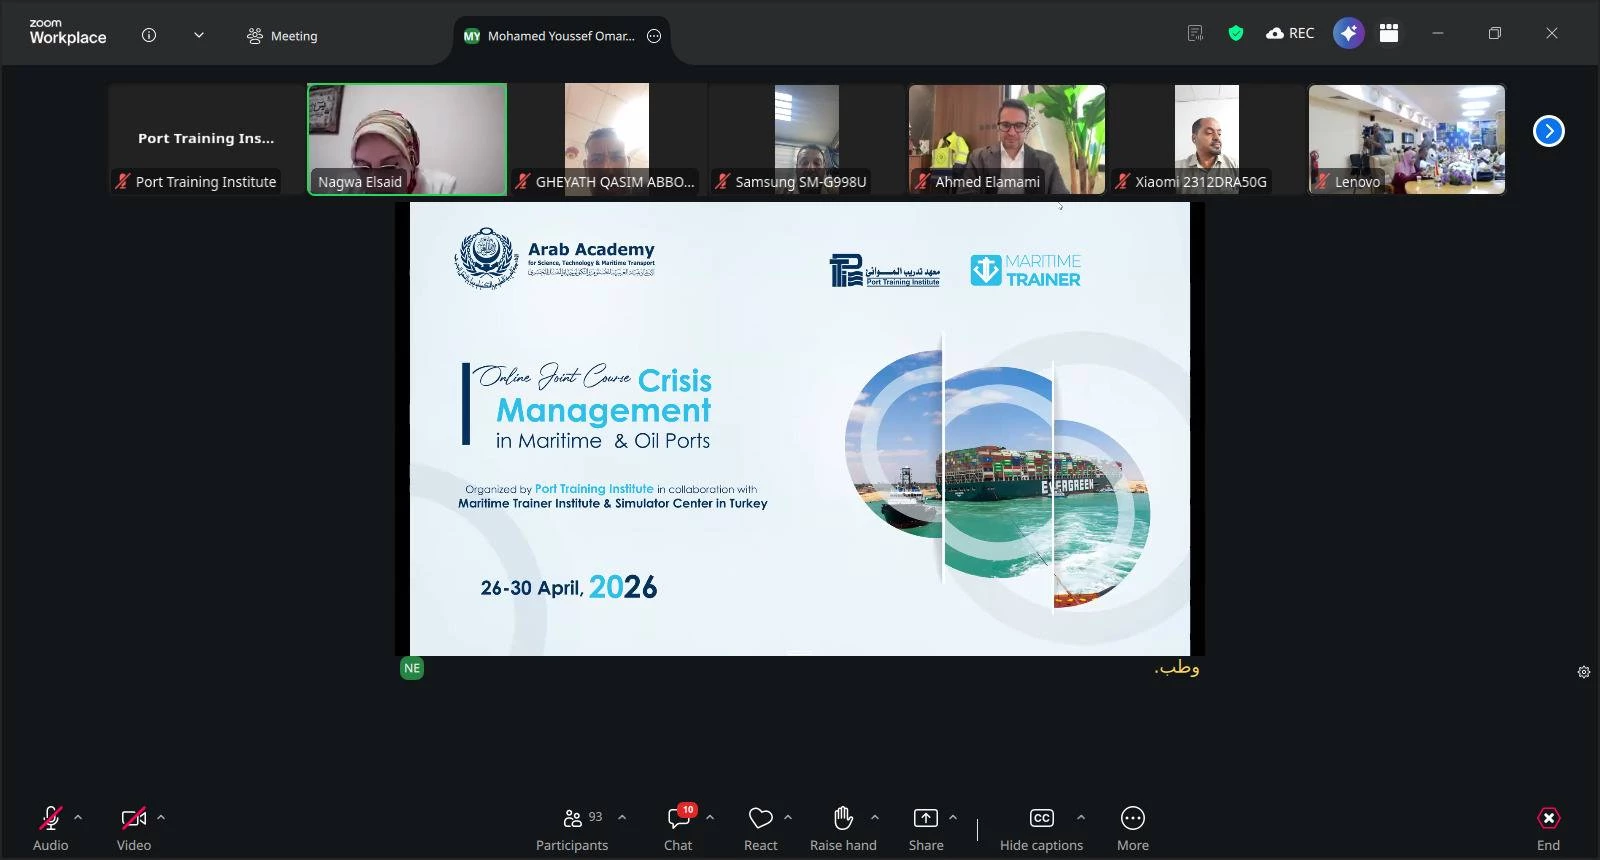Viewport: 1600px width, 860px height.
Task: Click the Arabic live caption text
Action: 1177,668
